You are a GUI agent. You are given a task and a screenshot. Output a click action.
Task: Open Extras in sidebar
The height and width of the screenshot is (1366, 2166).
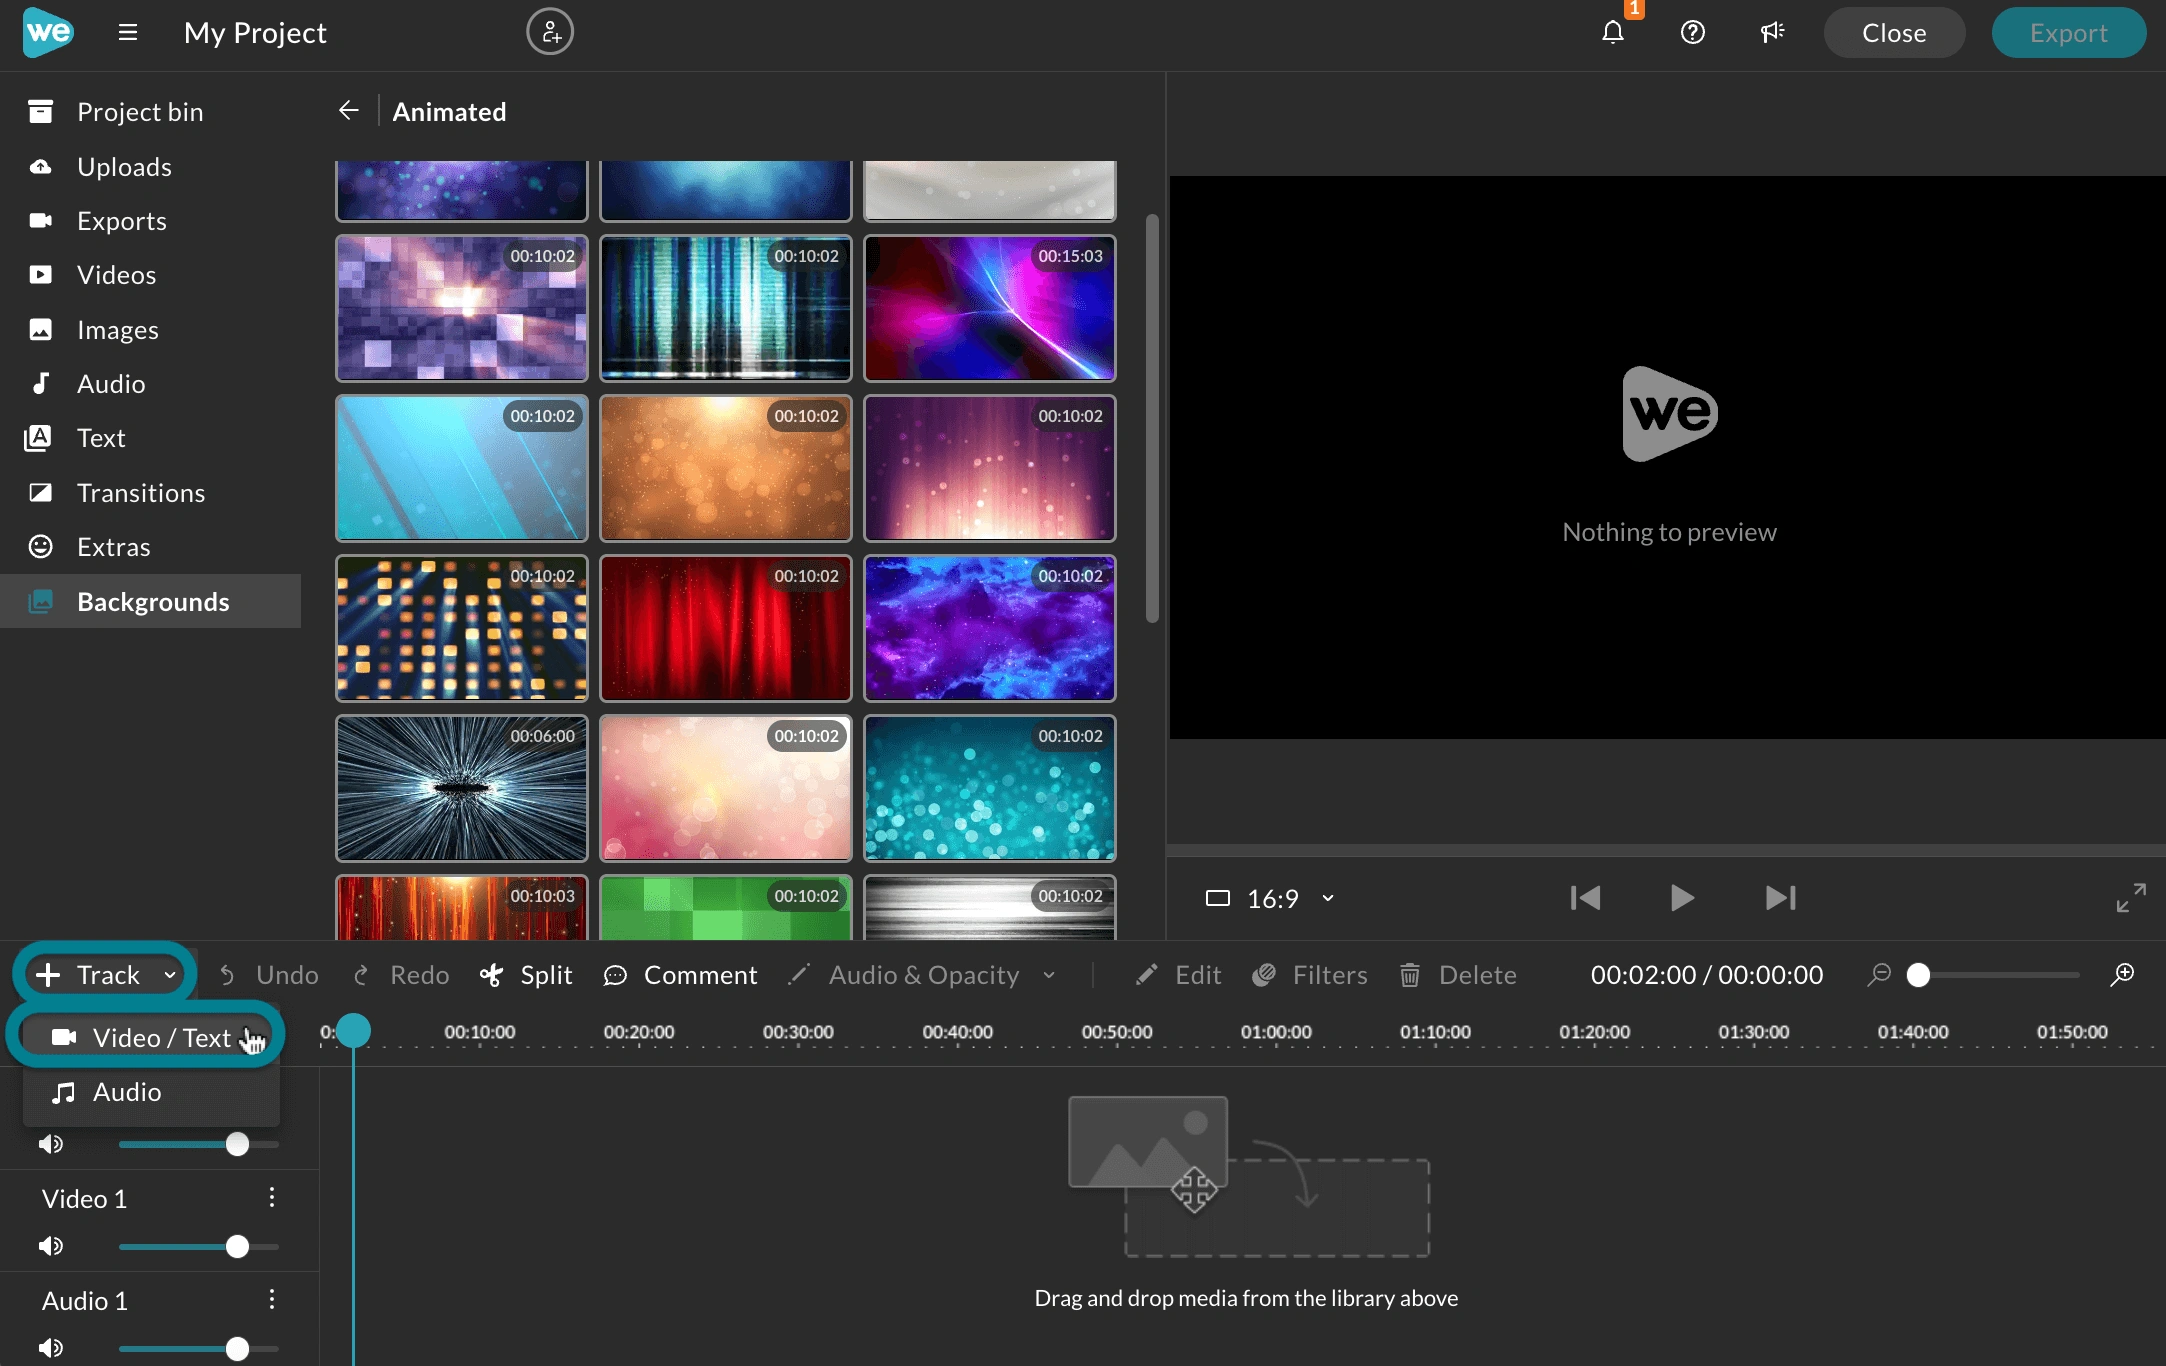click(150, 547)
